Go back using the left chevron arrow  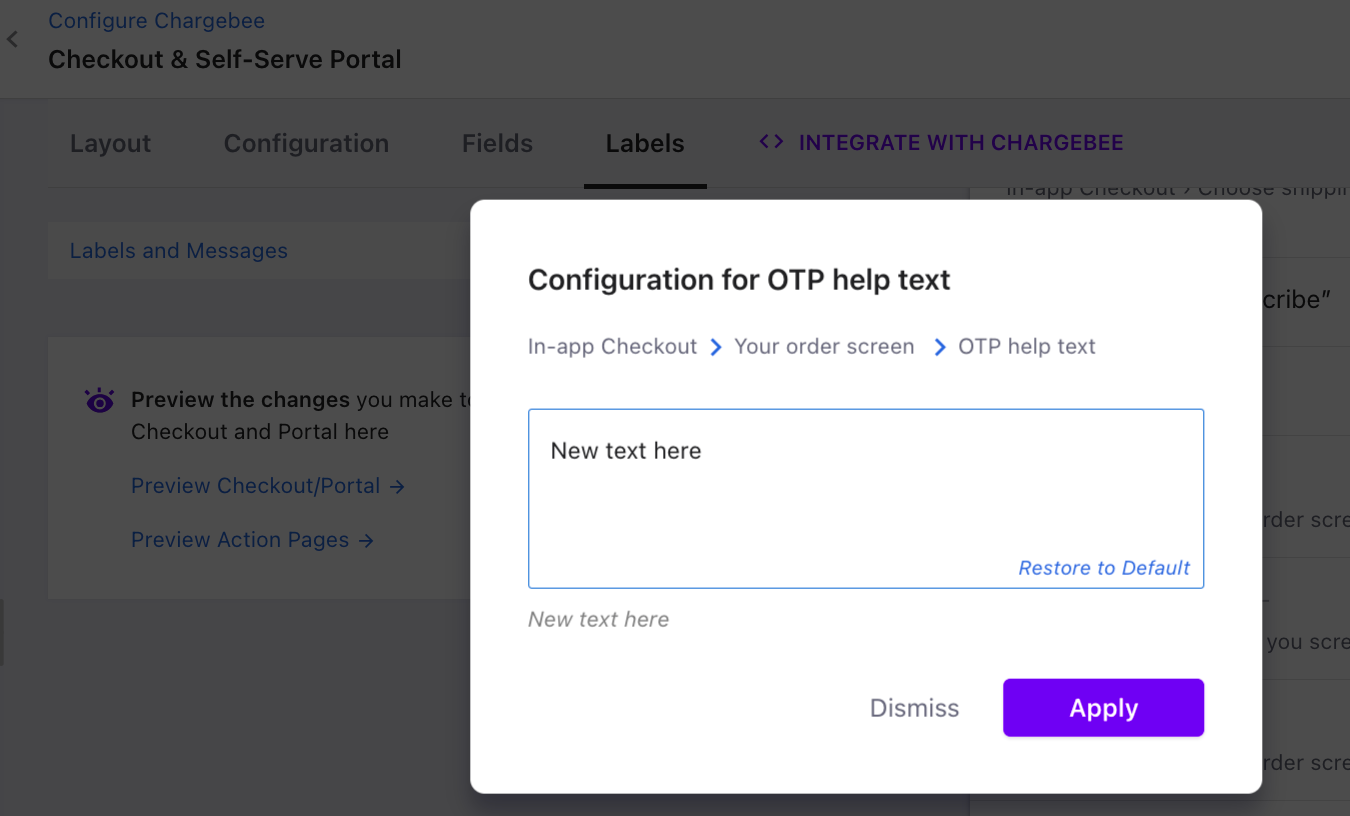pos(12,39)
